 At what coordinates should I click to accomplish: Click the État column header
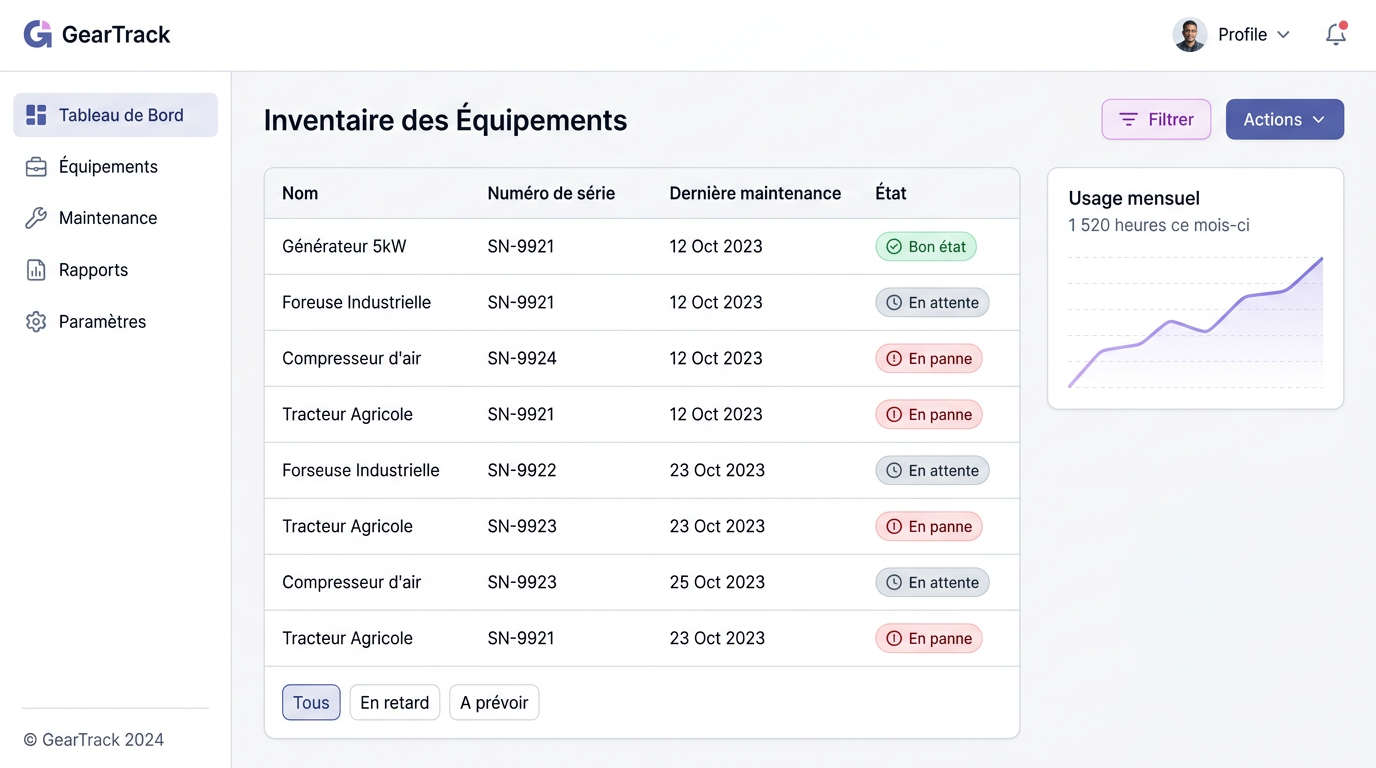[891, 194]
